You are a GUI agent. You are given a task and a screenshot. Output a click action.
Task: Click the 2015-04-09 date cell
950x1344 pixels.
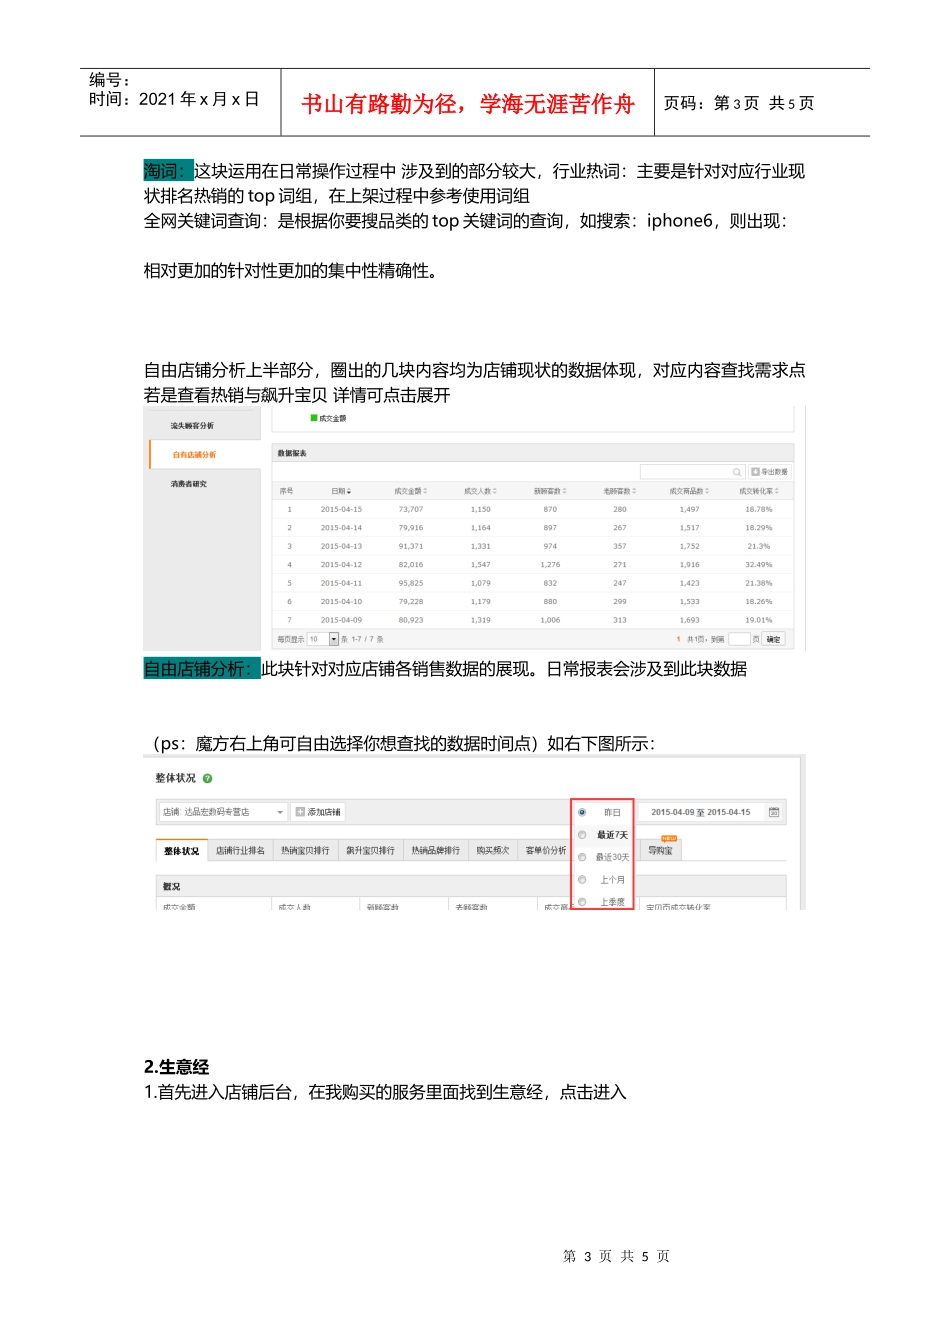pos(341,620)
